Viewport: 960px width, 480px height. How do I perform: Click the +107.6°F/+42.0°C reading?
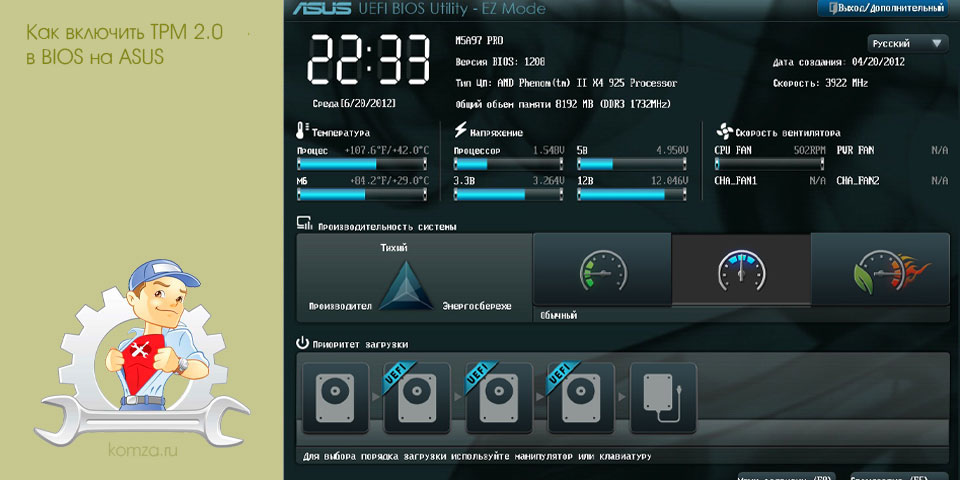(386, 150)
